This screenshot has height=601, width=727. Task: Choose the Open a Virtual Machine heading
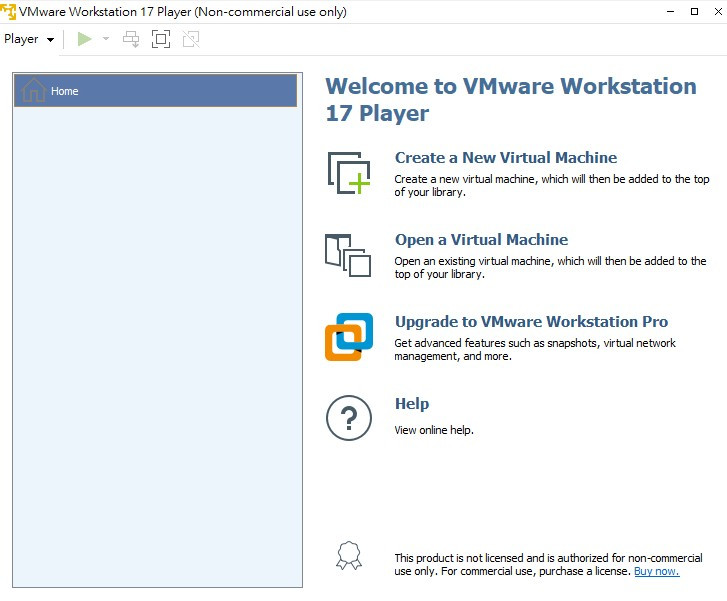coord(481,240)
